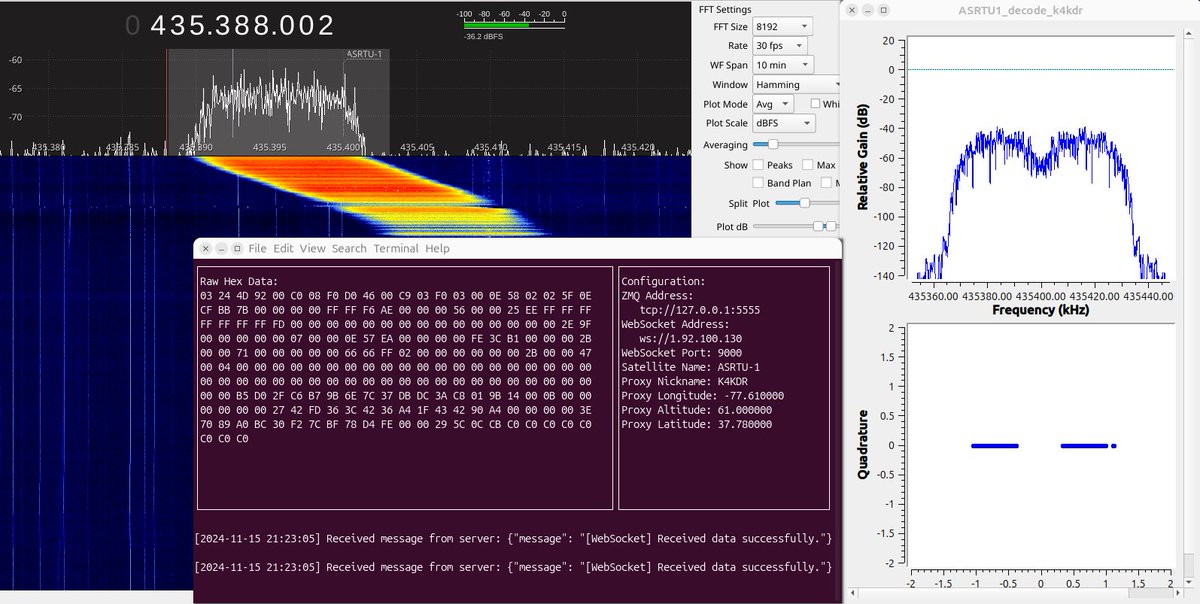Maximize the ASRTU1_decode_k4kdr window
The height and width of the screenshot is (604, 1200).
[883, 10]
